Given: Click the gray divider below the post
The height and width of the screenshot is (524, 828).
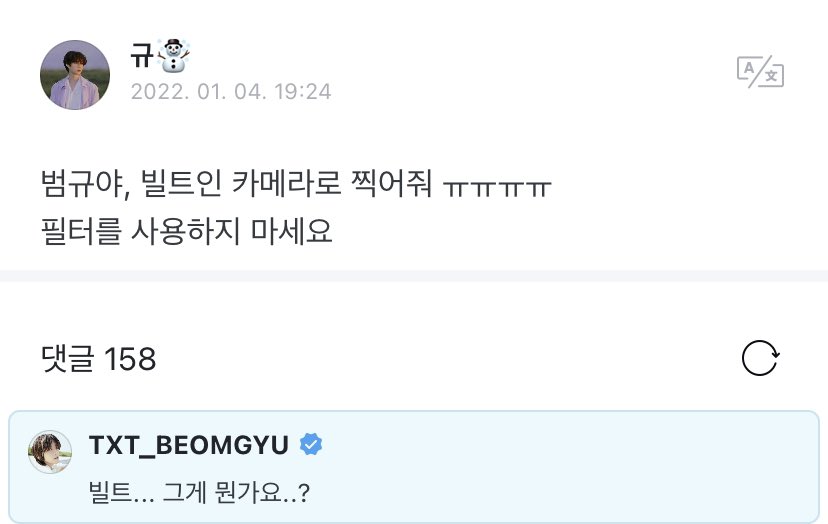Looking at the screenshot, I should [414, 276].
